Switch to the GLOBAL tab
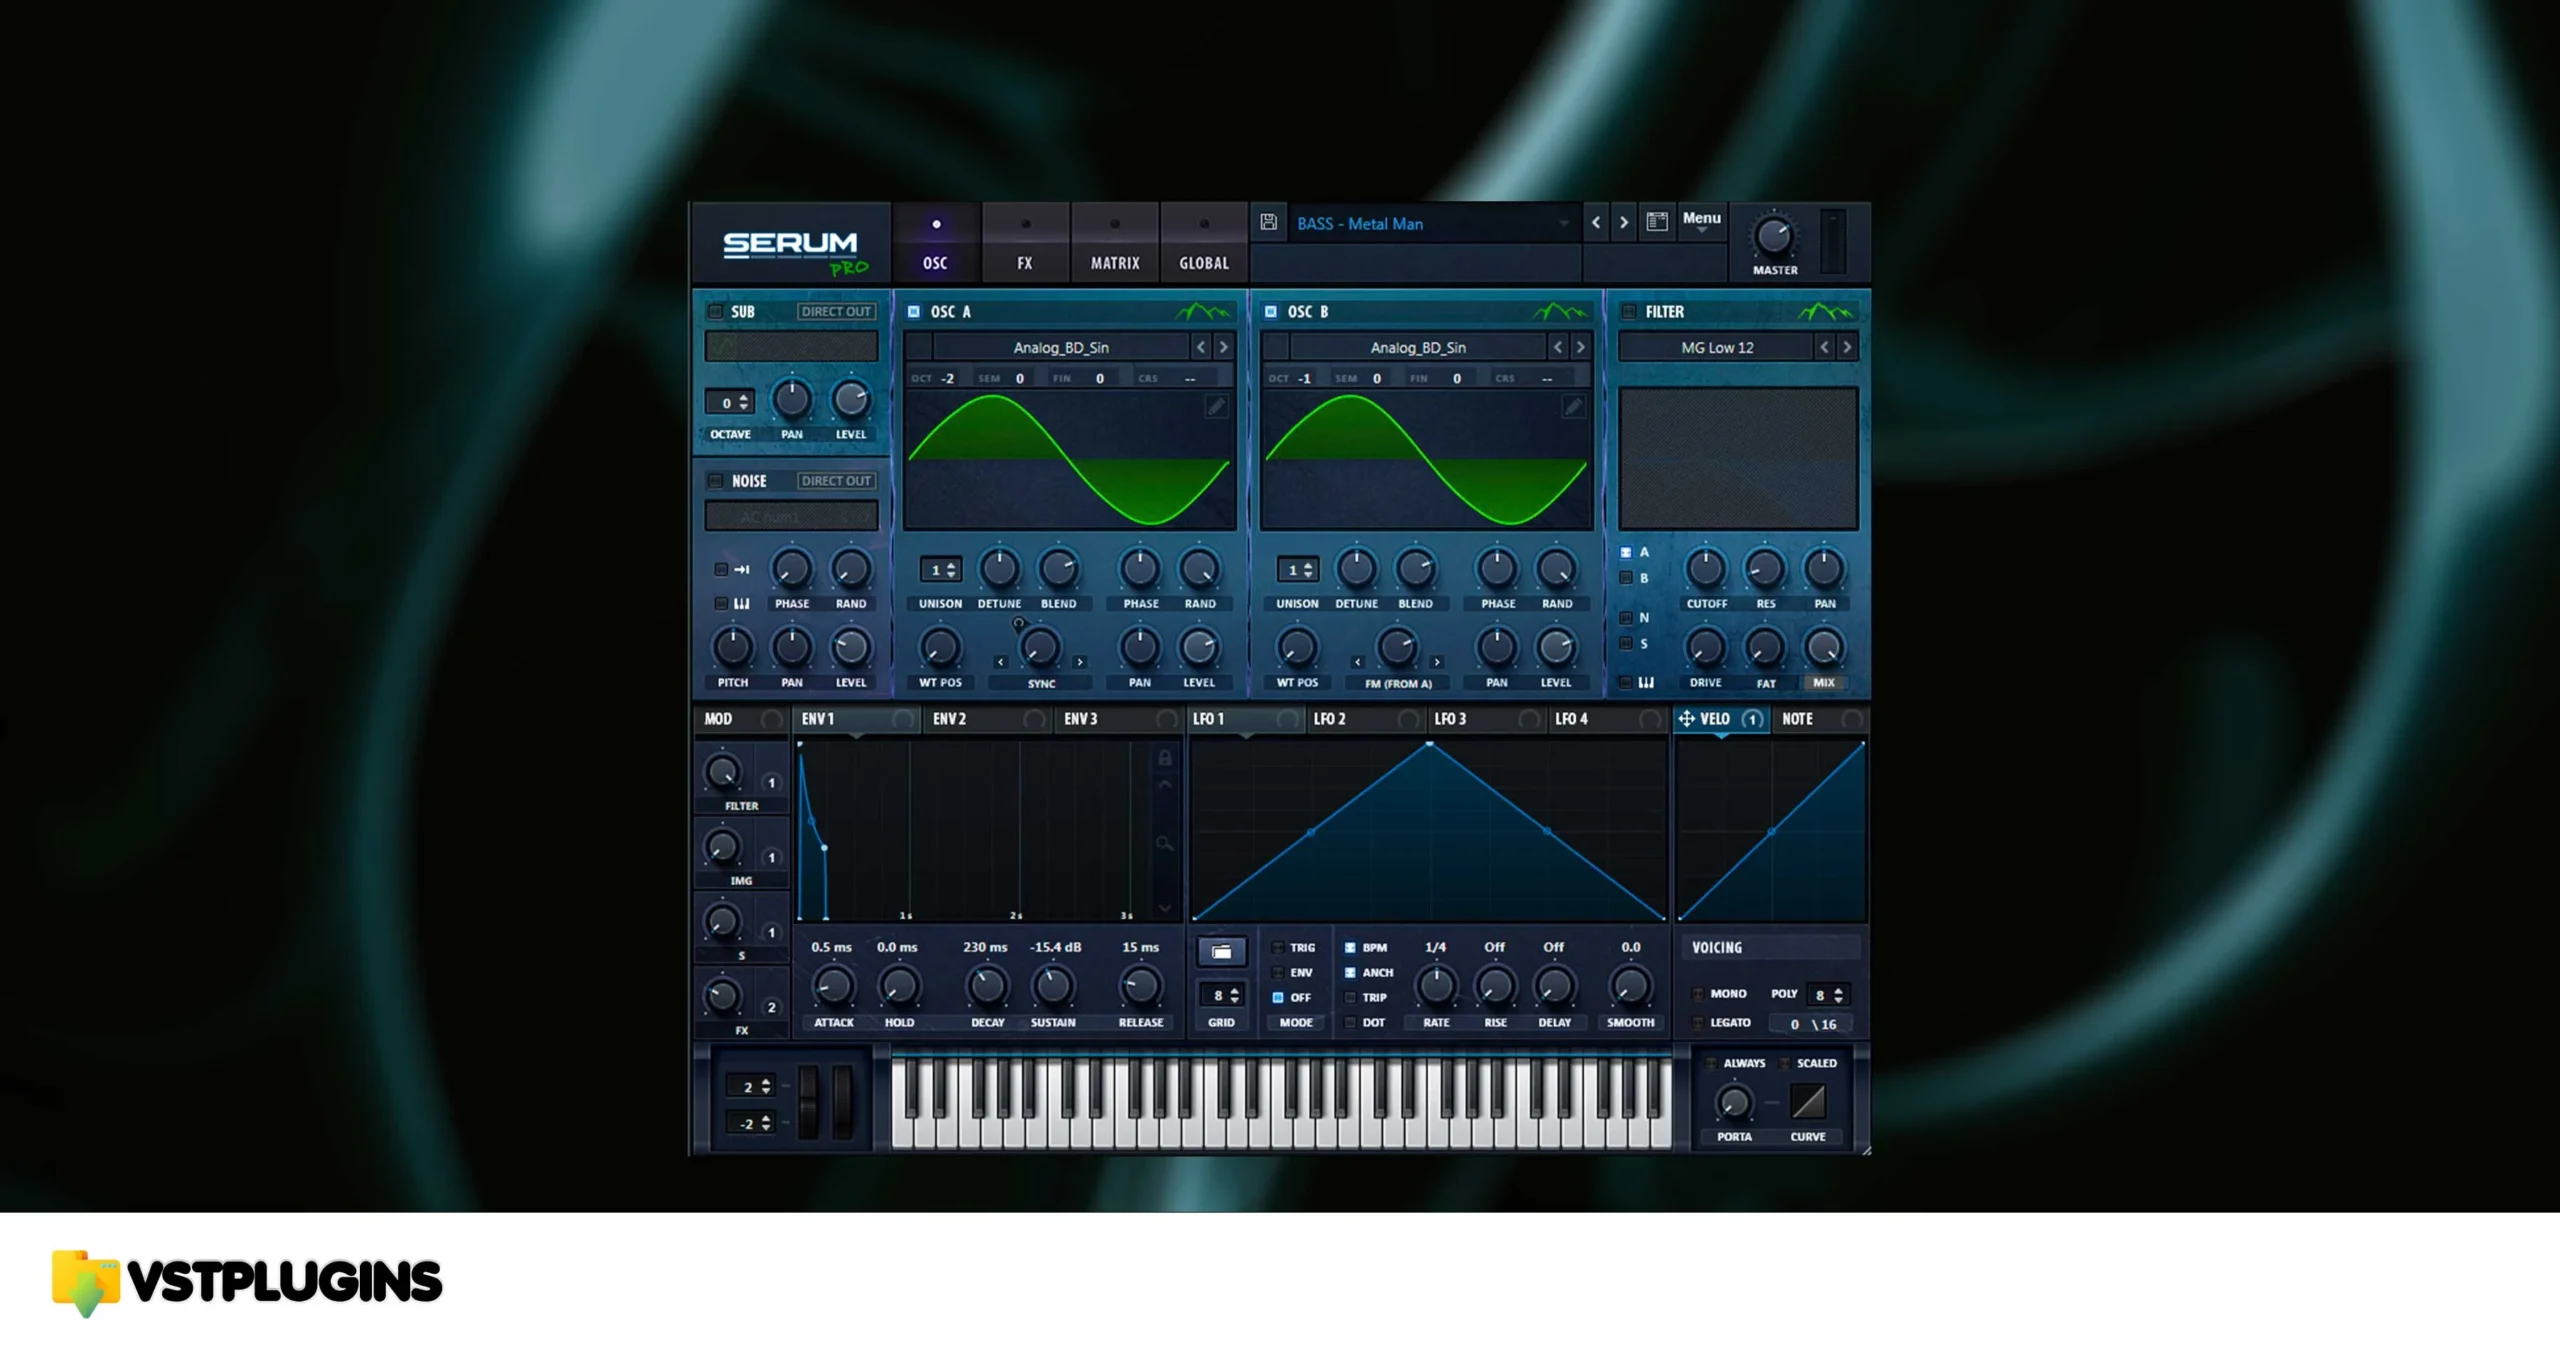The height and width of the screenshot is (1357, 2560). (1204, 243)
